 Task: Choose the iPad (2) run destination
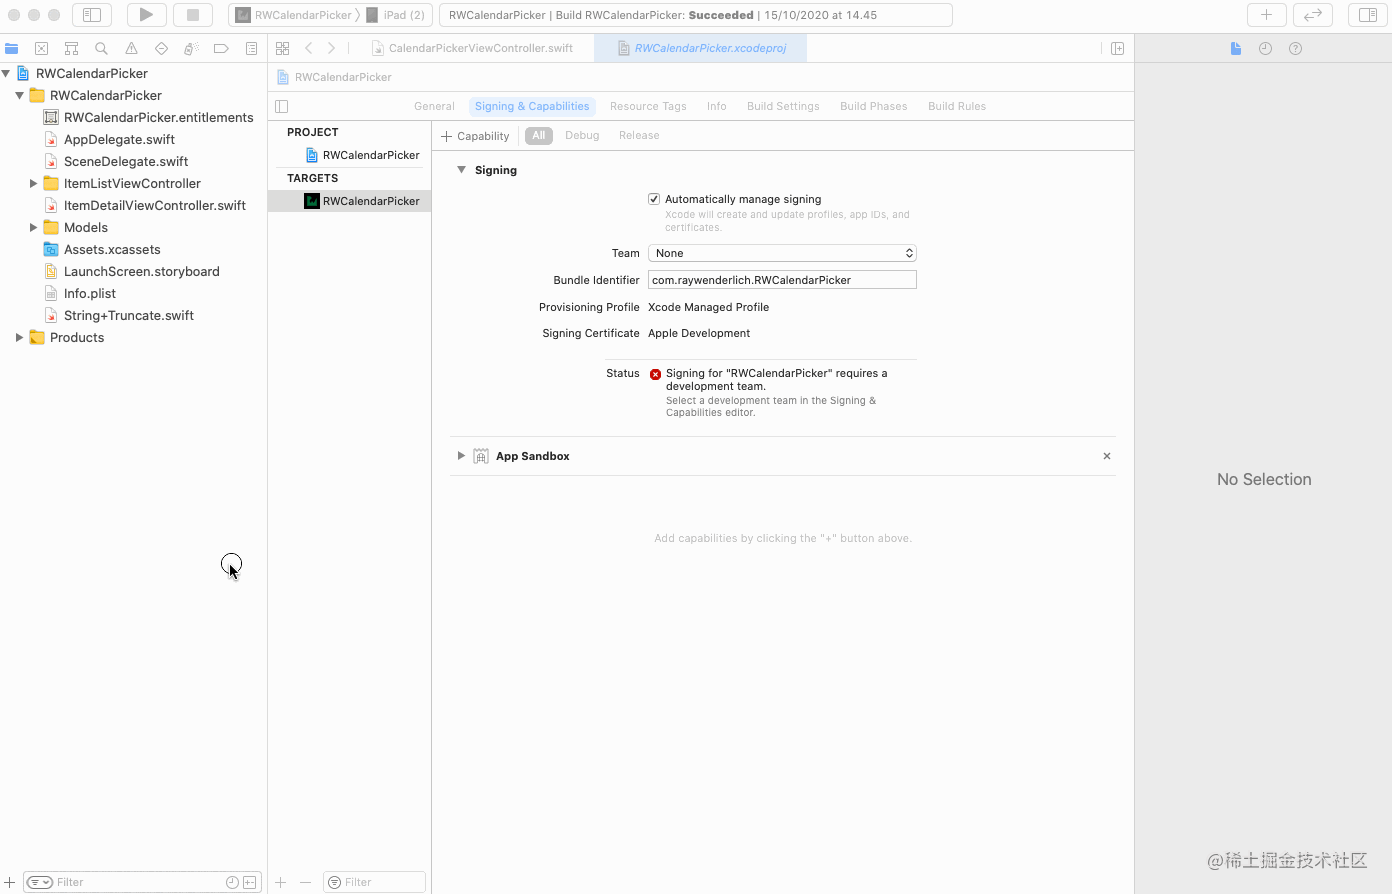(x=396, y=15)
